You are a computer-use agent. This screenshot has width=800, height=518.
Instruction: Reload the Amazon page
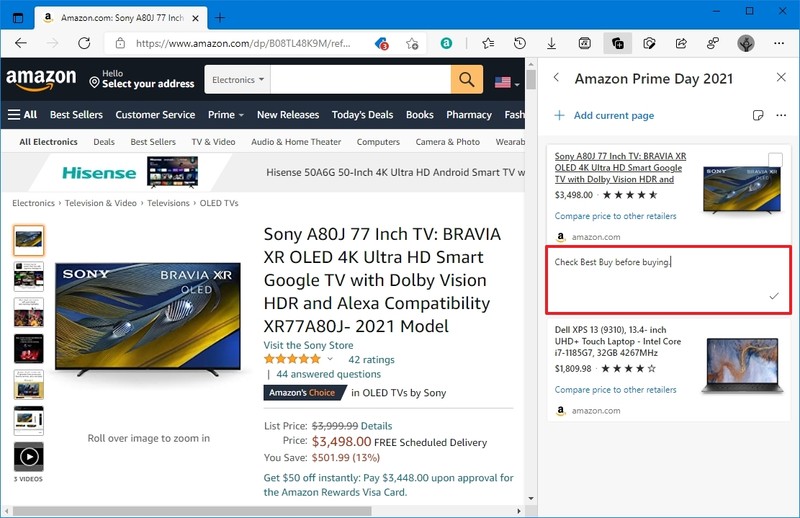coord(84,43)
